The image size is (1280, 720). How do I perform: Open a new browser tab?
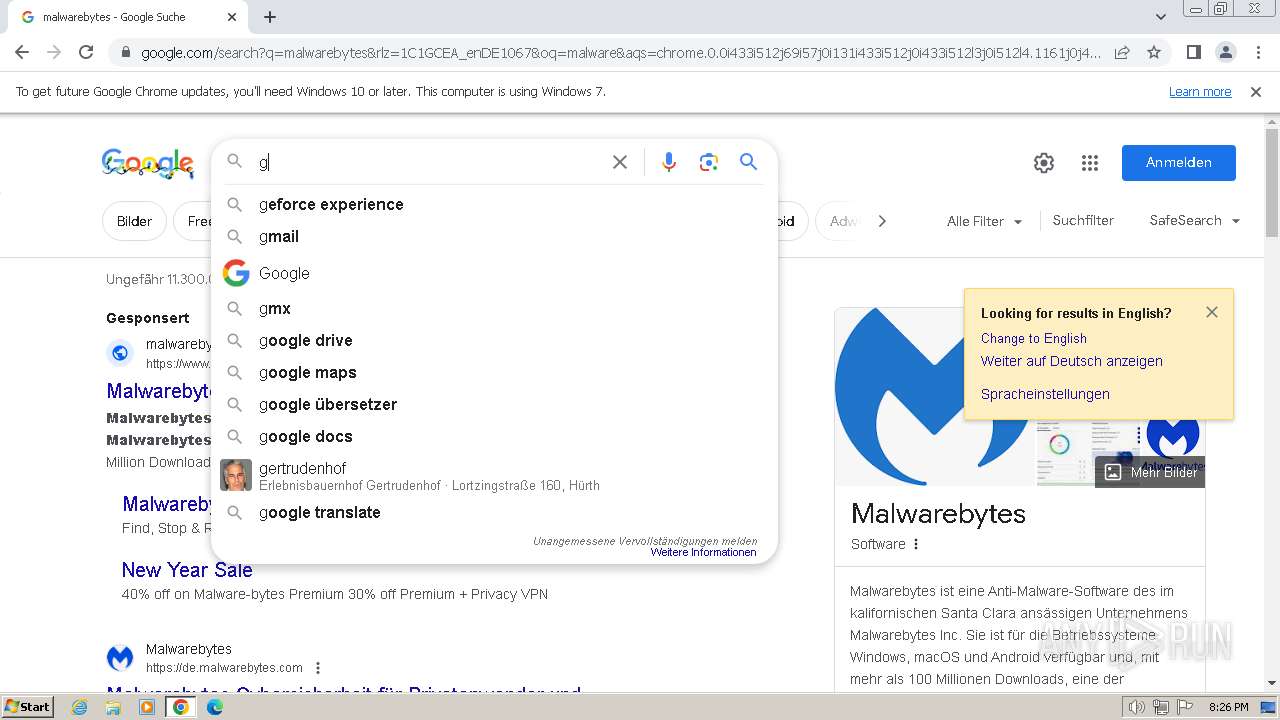tap(270, 17)
